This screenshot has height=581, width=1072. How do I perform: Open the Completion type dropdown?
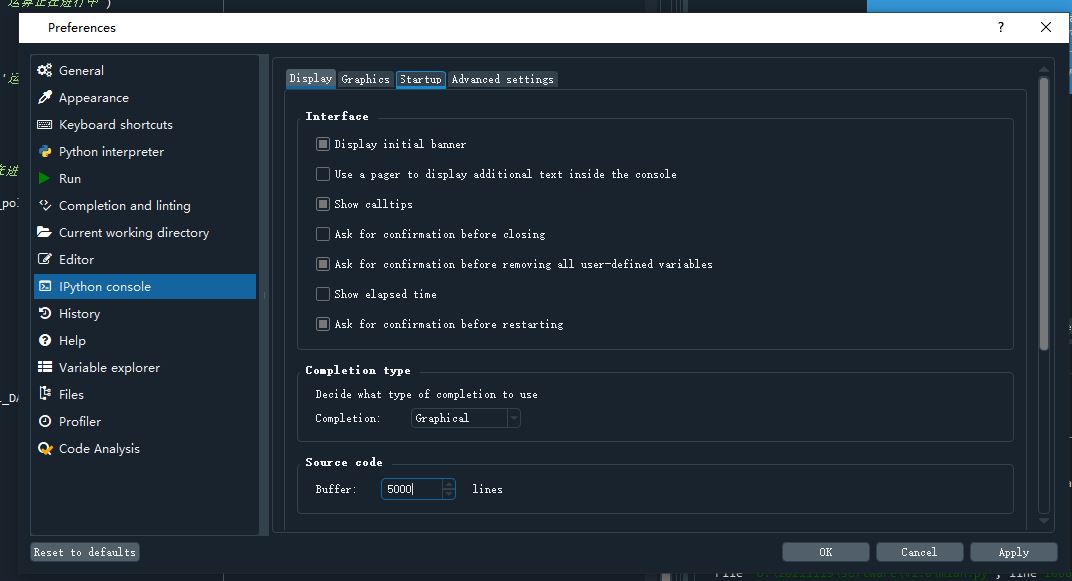(466, 418)
